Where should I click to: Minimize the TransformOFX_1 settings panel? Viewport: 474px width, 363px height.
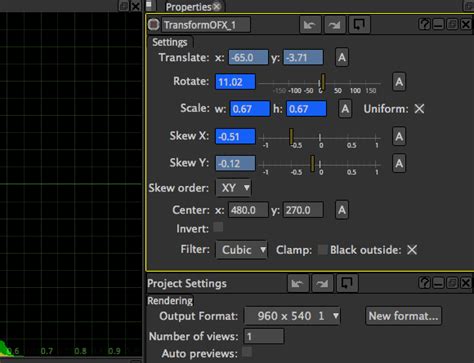point(438,24)
